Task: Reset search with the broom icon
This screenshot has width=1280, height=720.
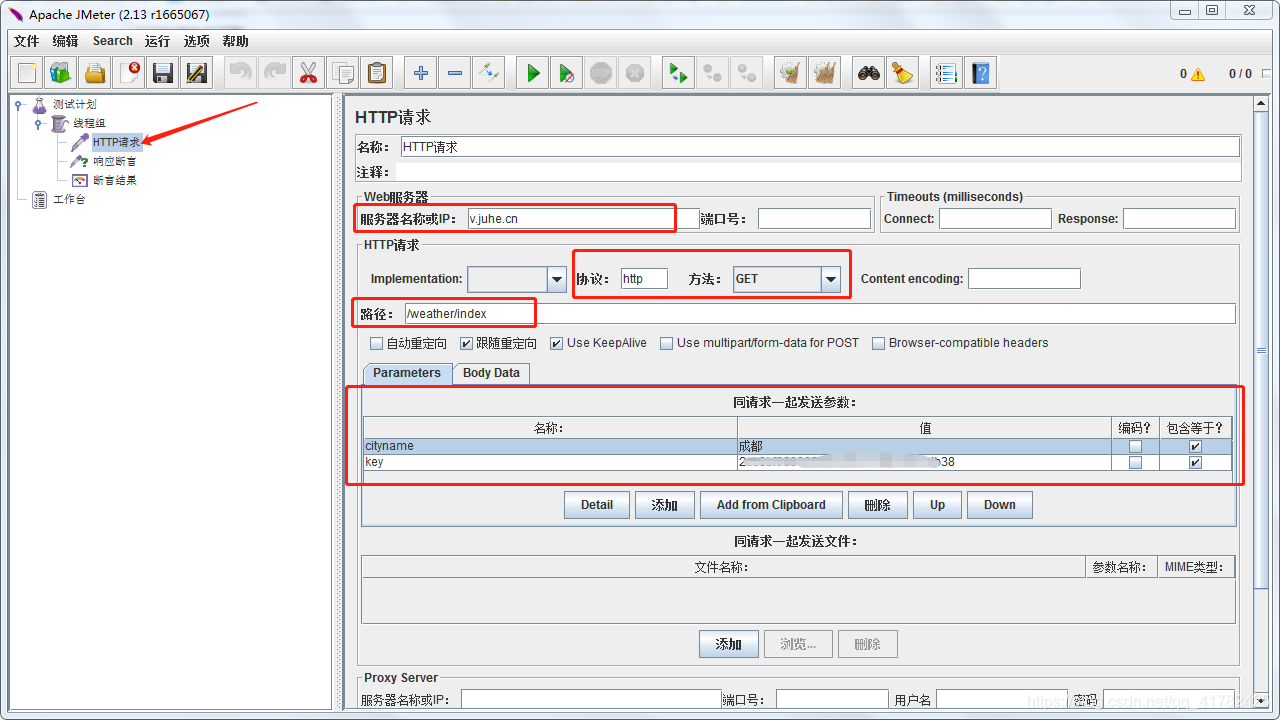Action: click(x=903, y=73)
